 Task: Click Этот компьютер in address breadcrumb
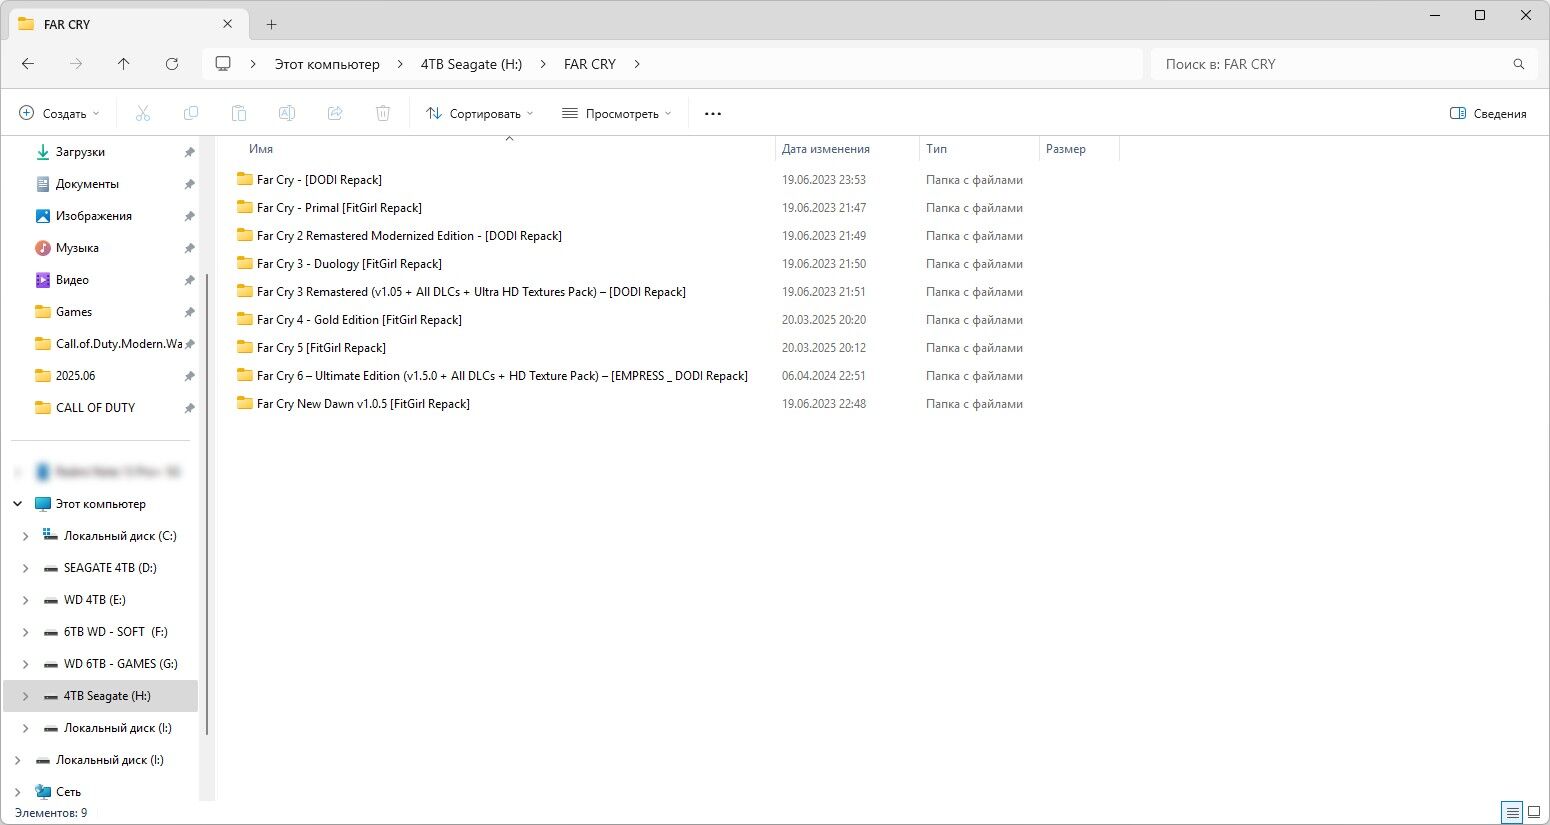click(327, 64)
